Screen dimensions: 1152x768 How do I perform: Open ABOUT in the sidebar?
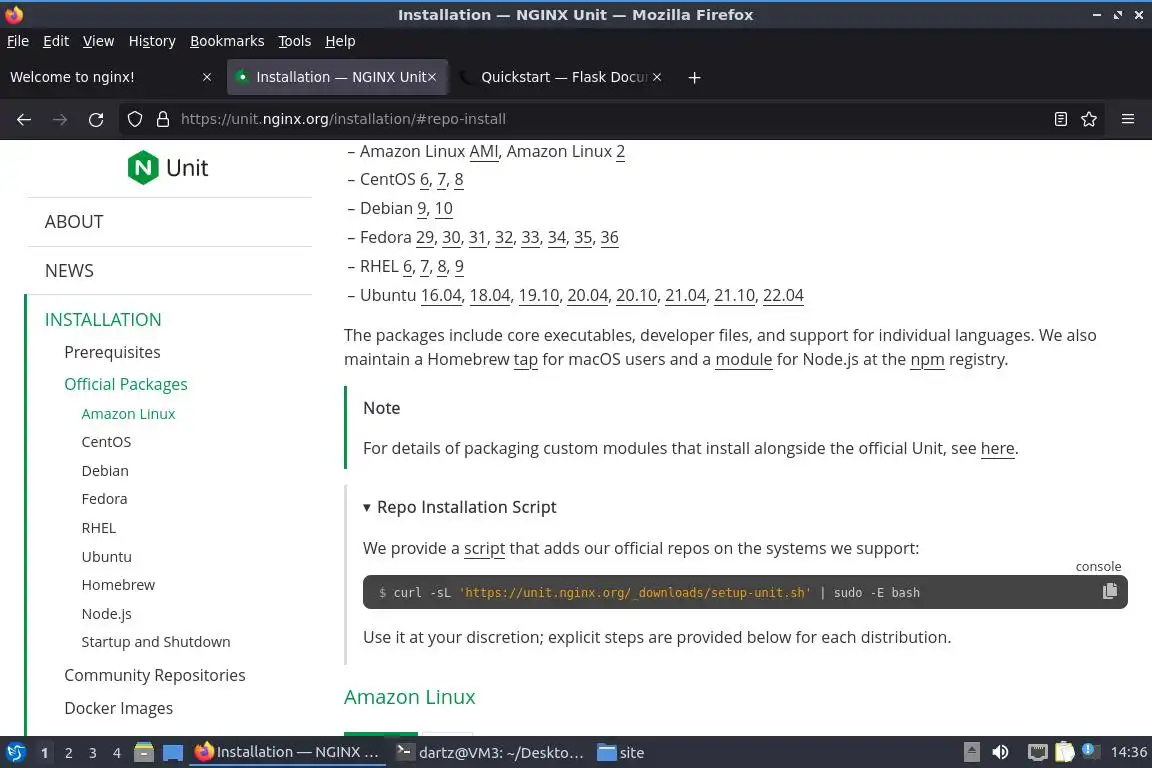[x=73, y=222]
